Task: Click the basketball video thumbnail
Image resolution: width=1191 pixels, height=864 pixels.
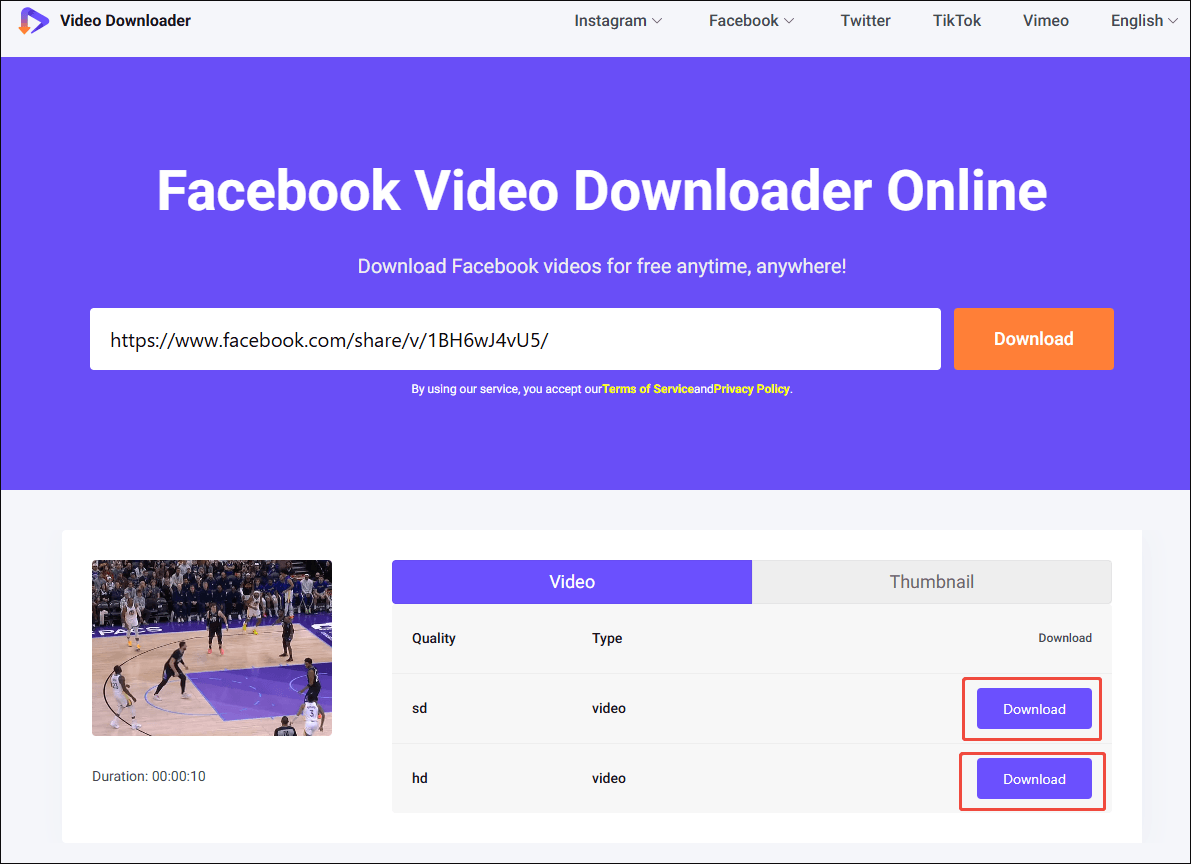Action: point(212,648)
